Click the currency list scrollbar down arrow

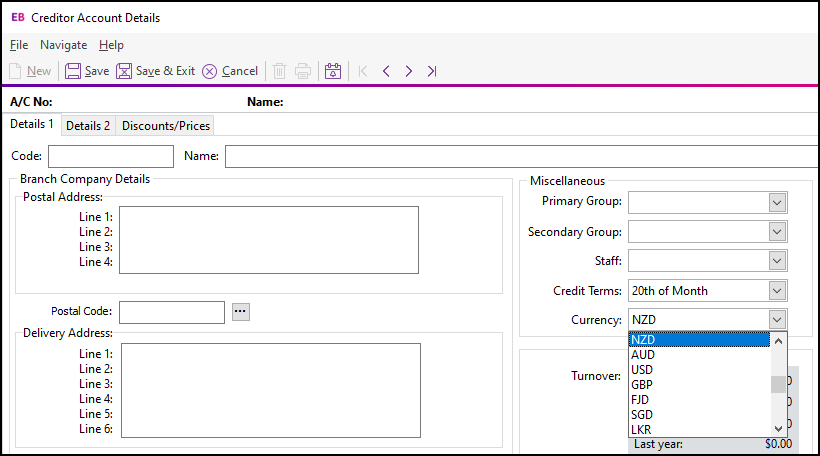tap(778, 429)
